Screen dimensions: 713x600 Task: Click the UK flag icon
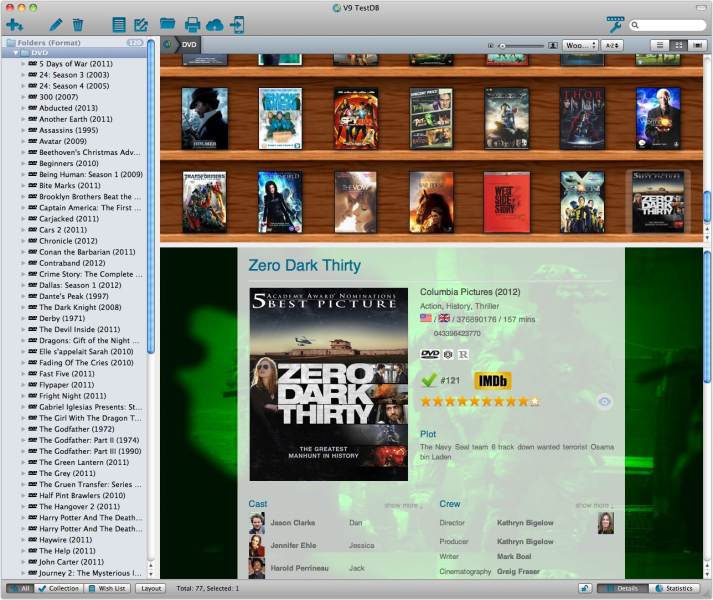[x=444, y=318]
